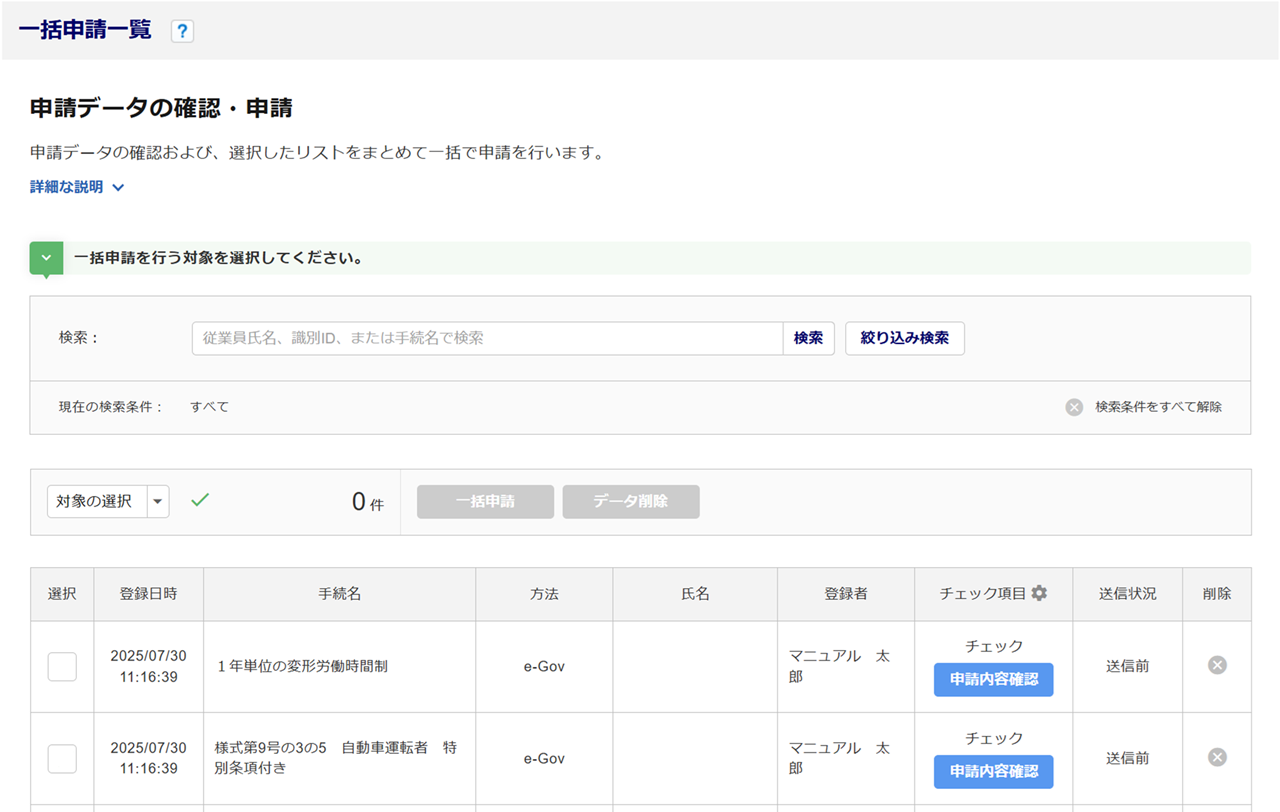Click 検索条件をすべて解除 link

1158,407
